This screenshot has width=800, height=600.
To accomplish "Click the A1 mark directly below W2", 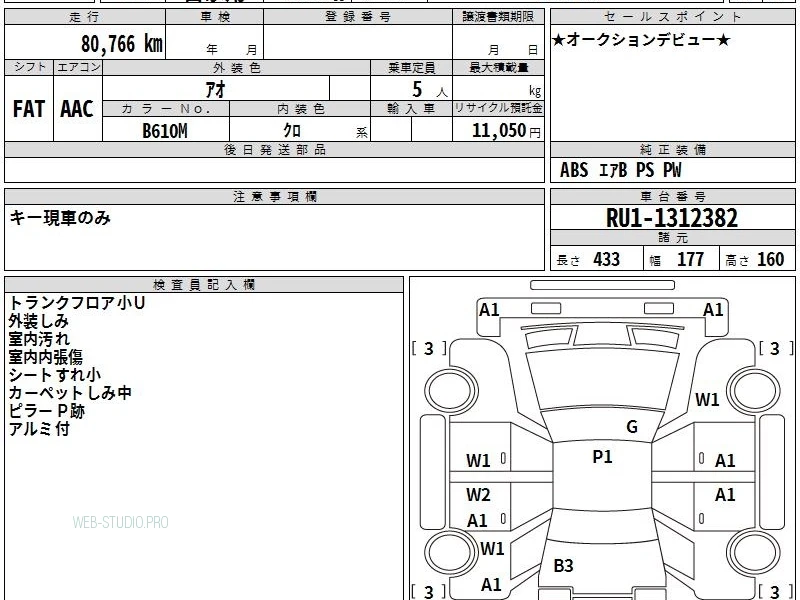I will coord(477,521).
